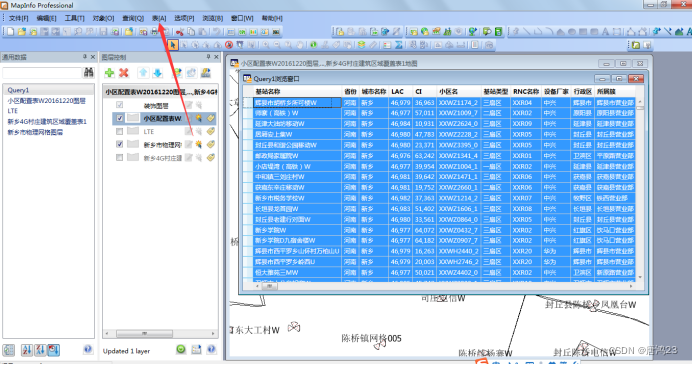Click the green plus Add Layer icon
The width and height of the screenshot is (693, 365).
[x=109, y=73]
